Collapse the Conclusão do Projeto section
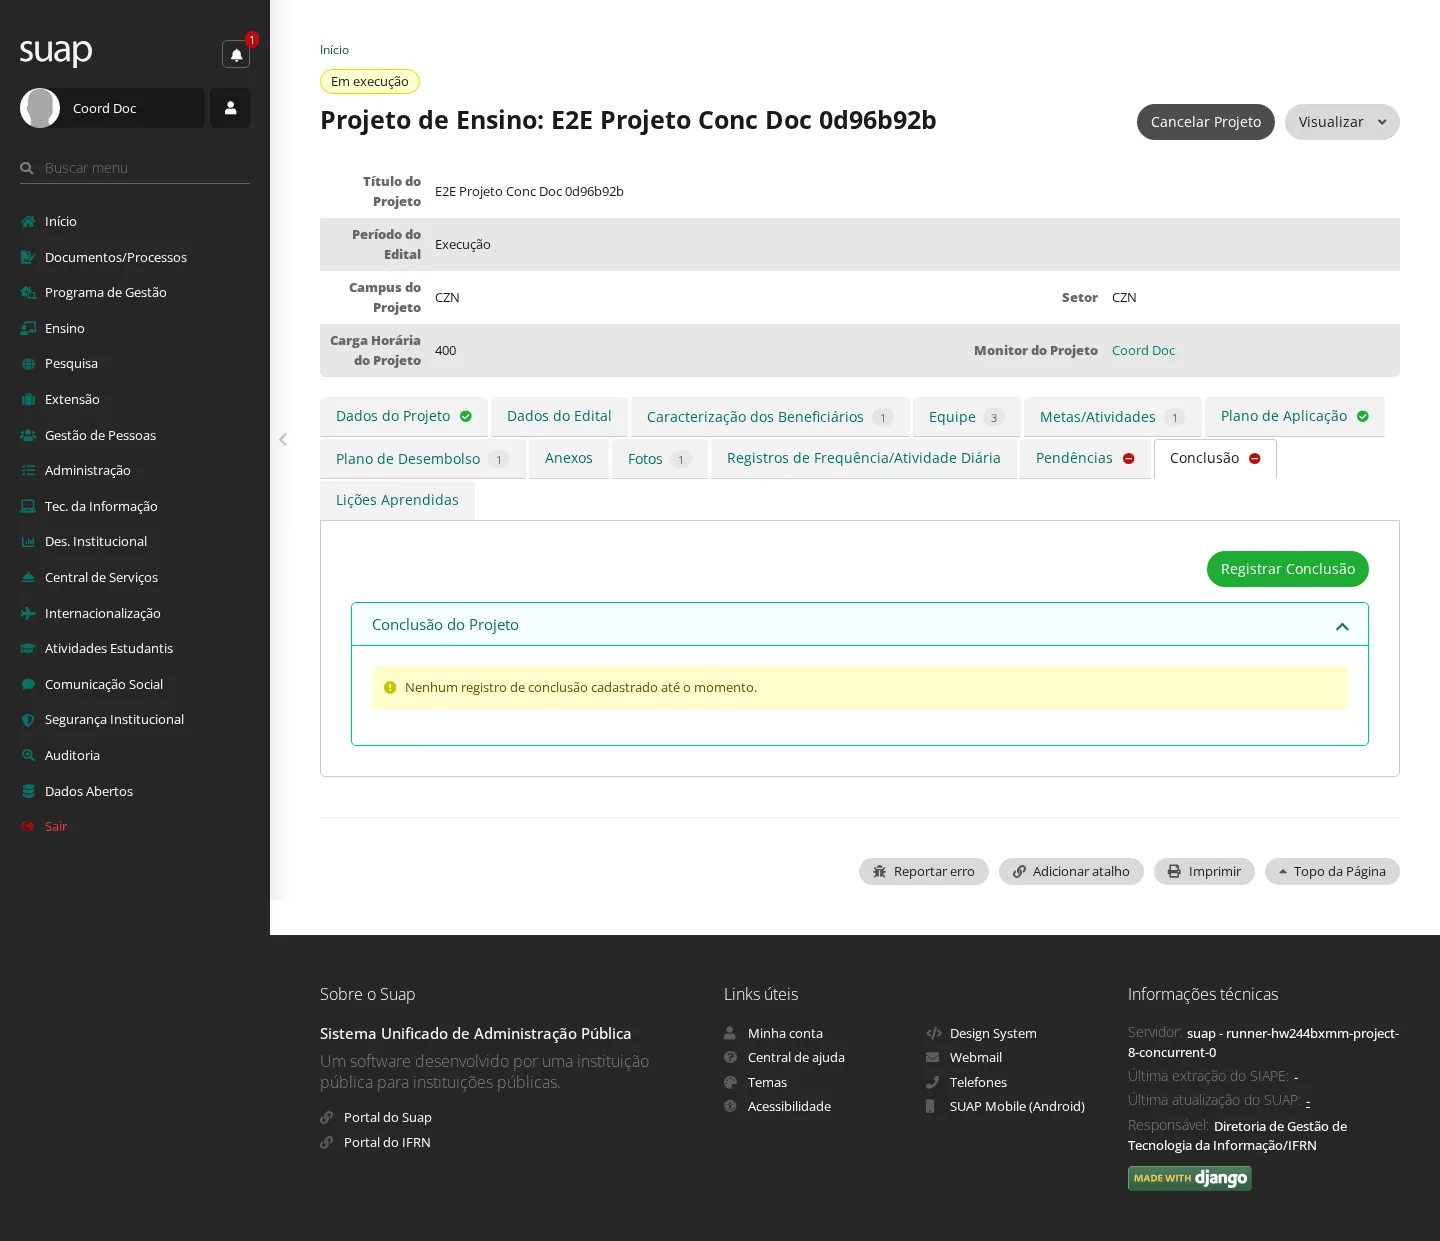Viewport: 1440px width, 1241px height. pos(1342,626)
